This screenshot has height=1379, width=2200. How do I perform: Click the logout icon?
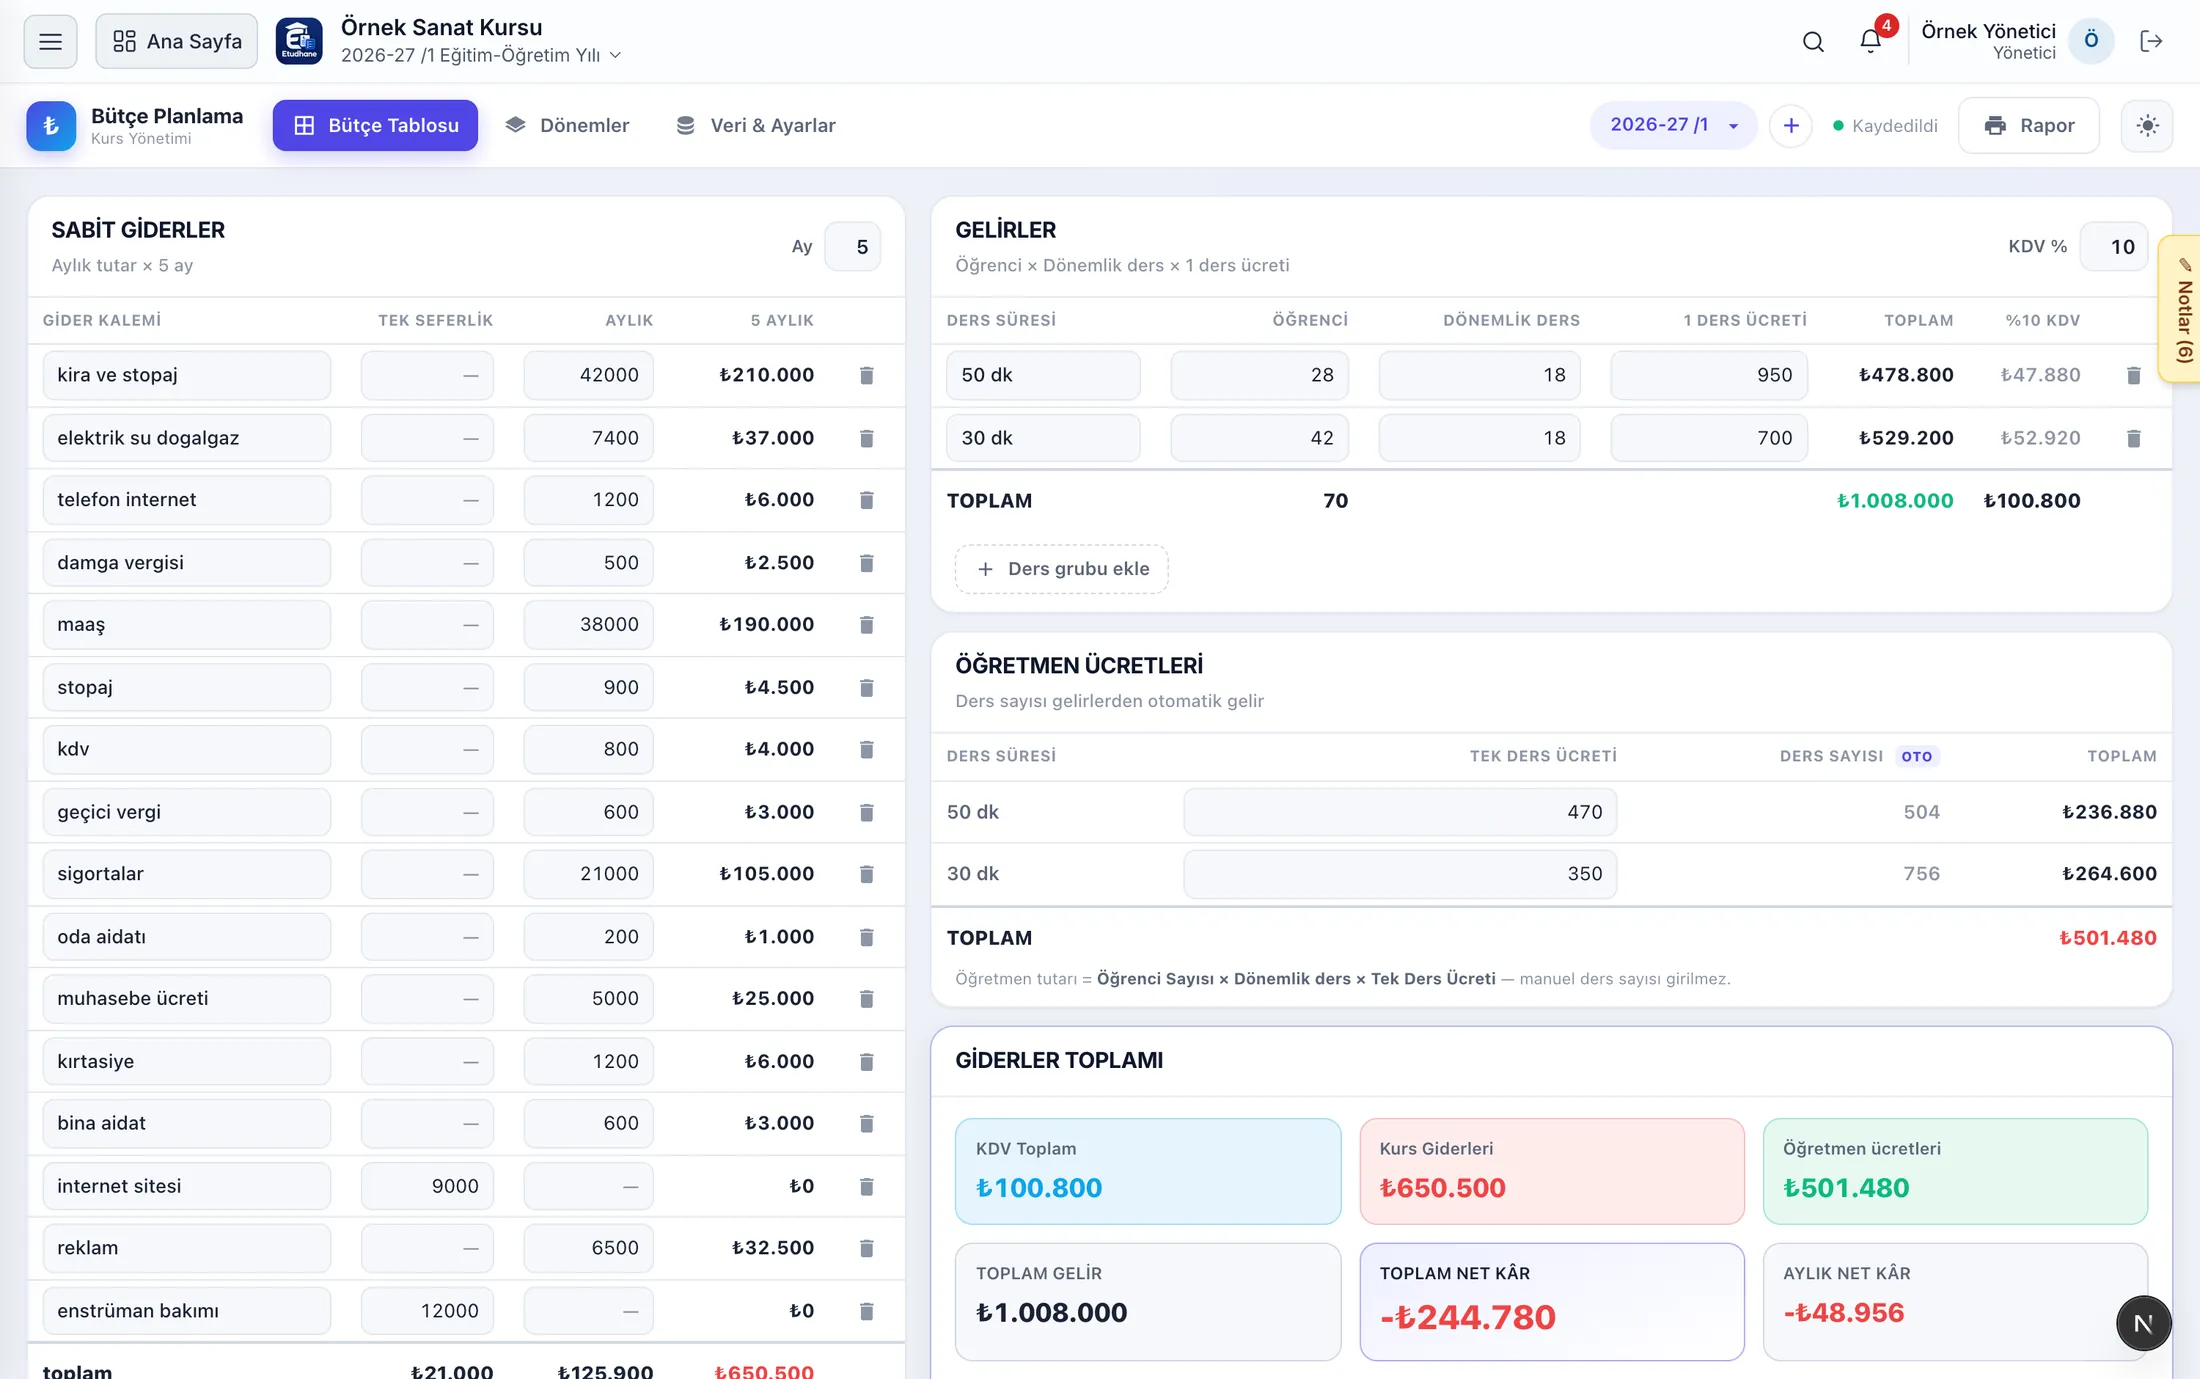point(2151,41)
